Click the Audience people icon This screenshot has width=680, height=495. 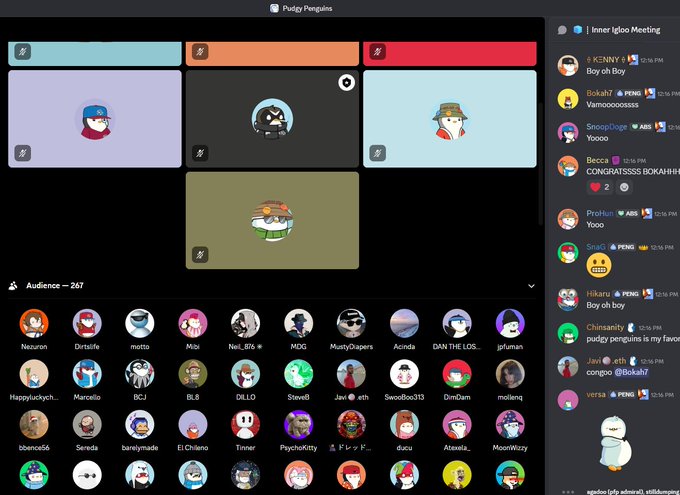pos(13,285)
